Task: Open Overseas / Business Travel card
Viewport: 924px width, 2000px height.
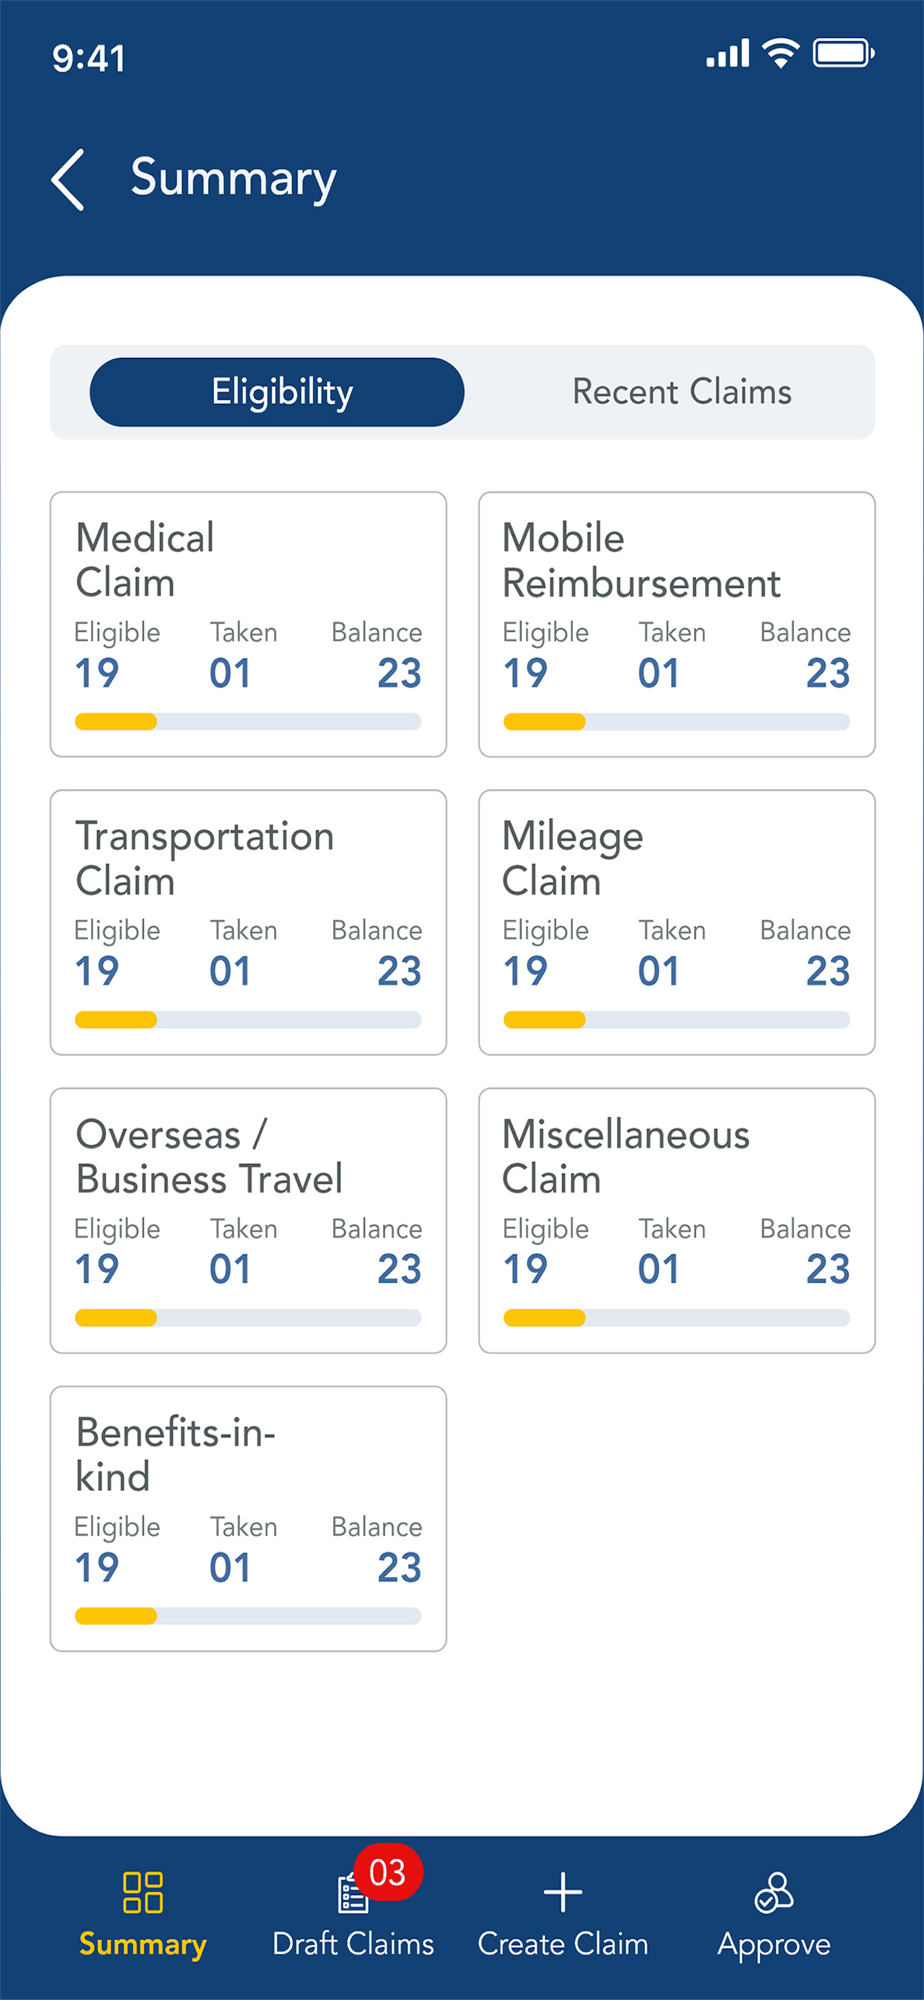Action: pos(248,1220)
